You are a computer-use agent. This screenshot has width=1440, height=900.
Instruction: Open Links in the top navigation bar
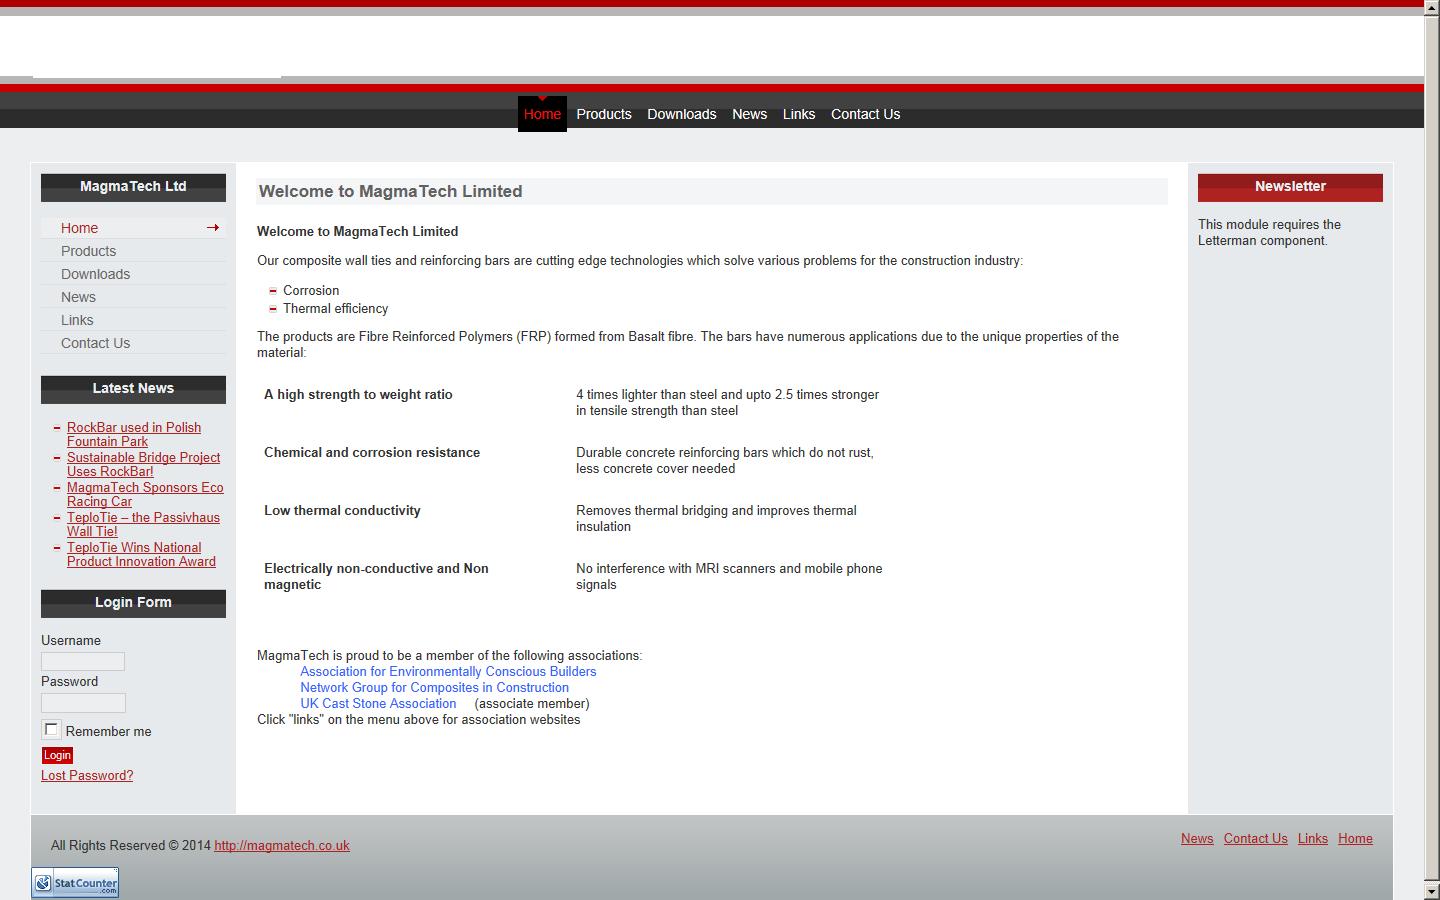(x=799, y=114)
